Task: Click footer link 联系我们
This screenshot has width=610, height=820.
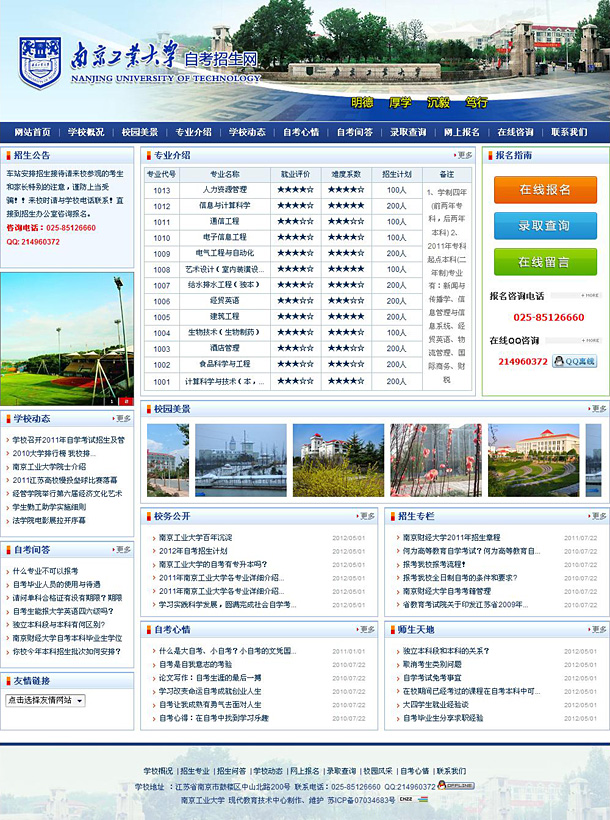Action: coord(451,771)
